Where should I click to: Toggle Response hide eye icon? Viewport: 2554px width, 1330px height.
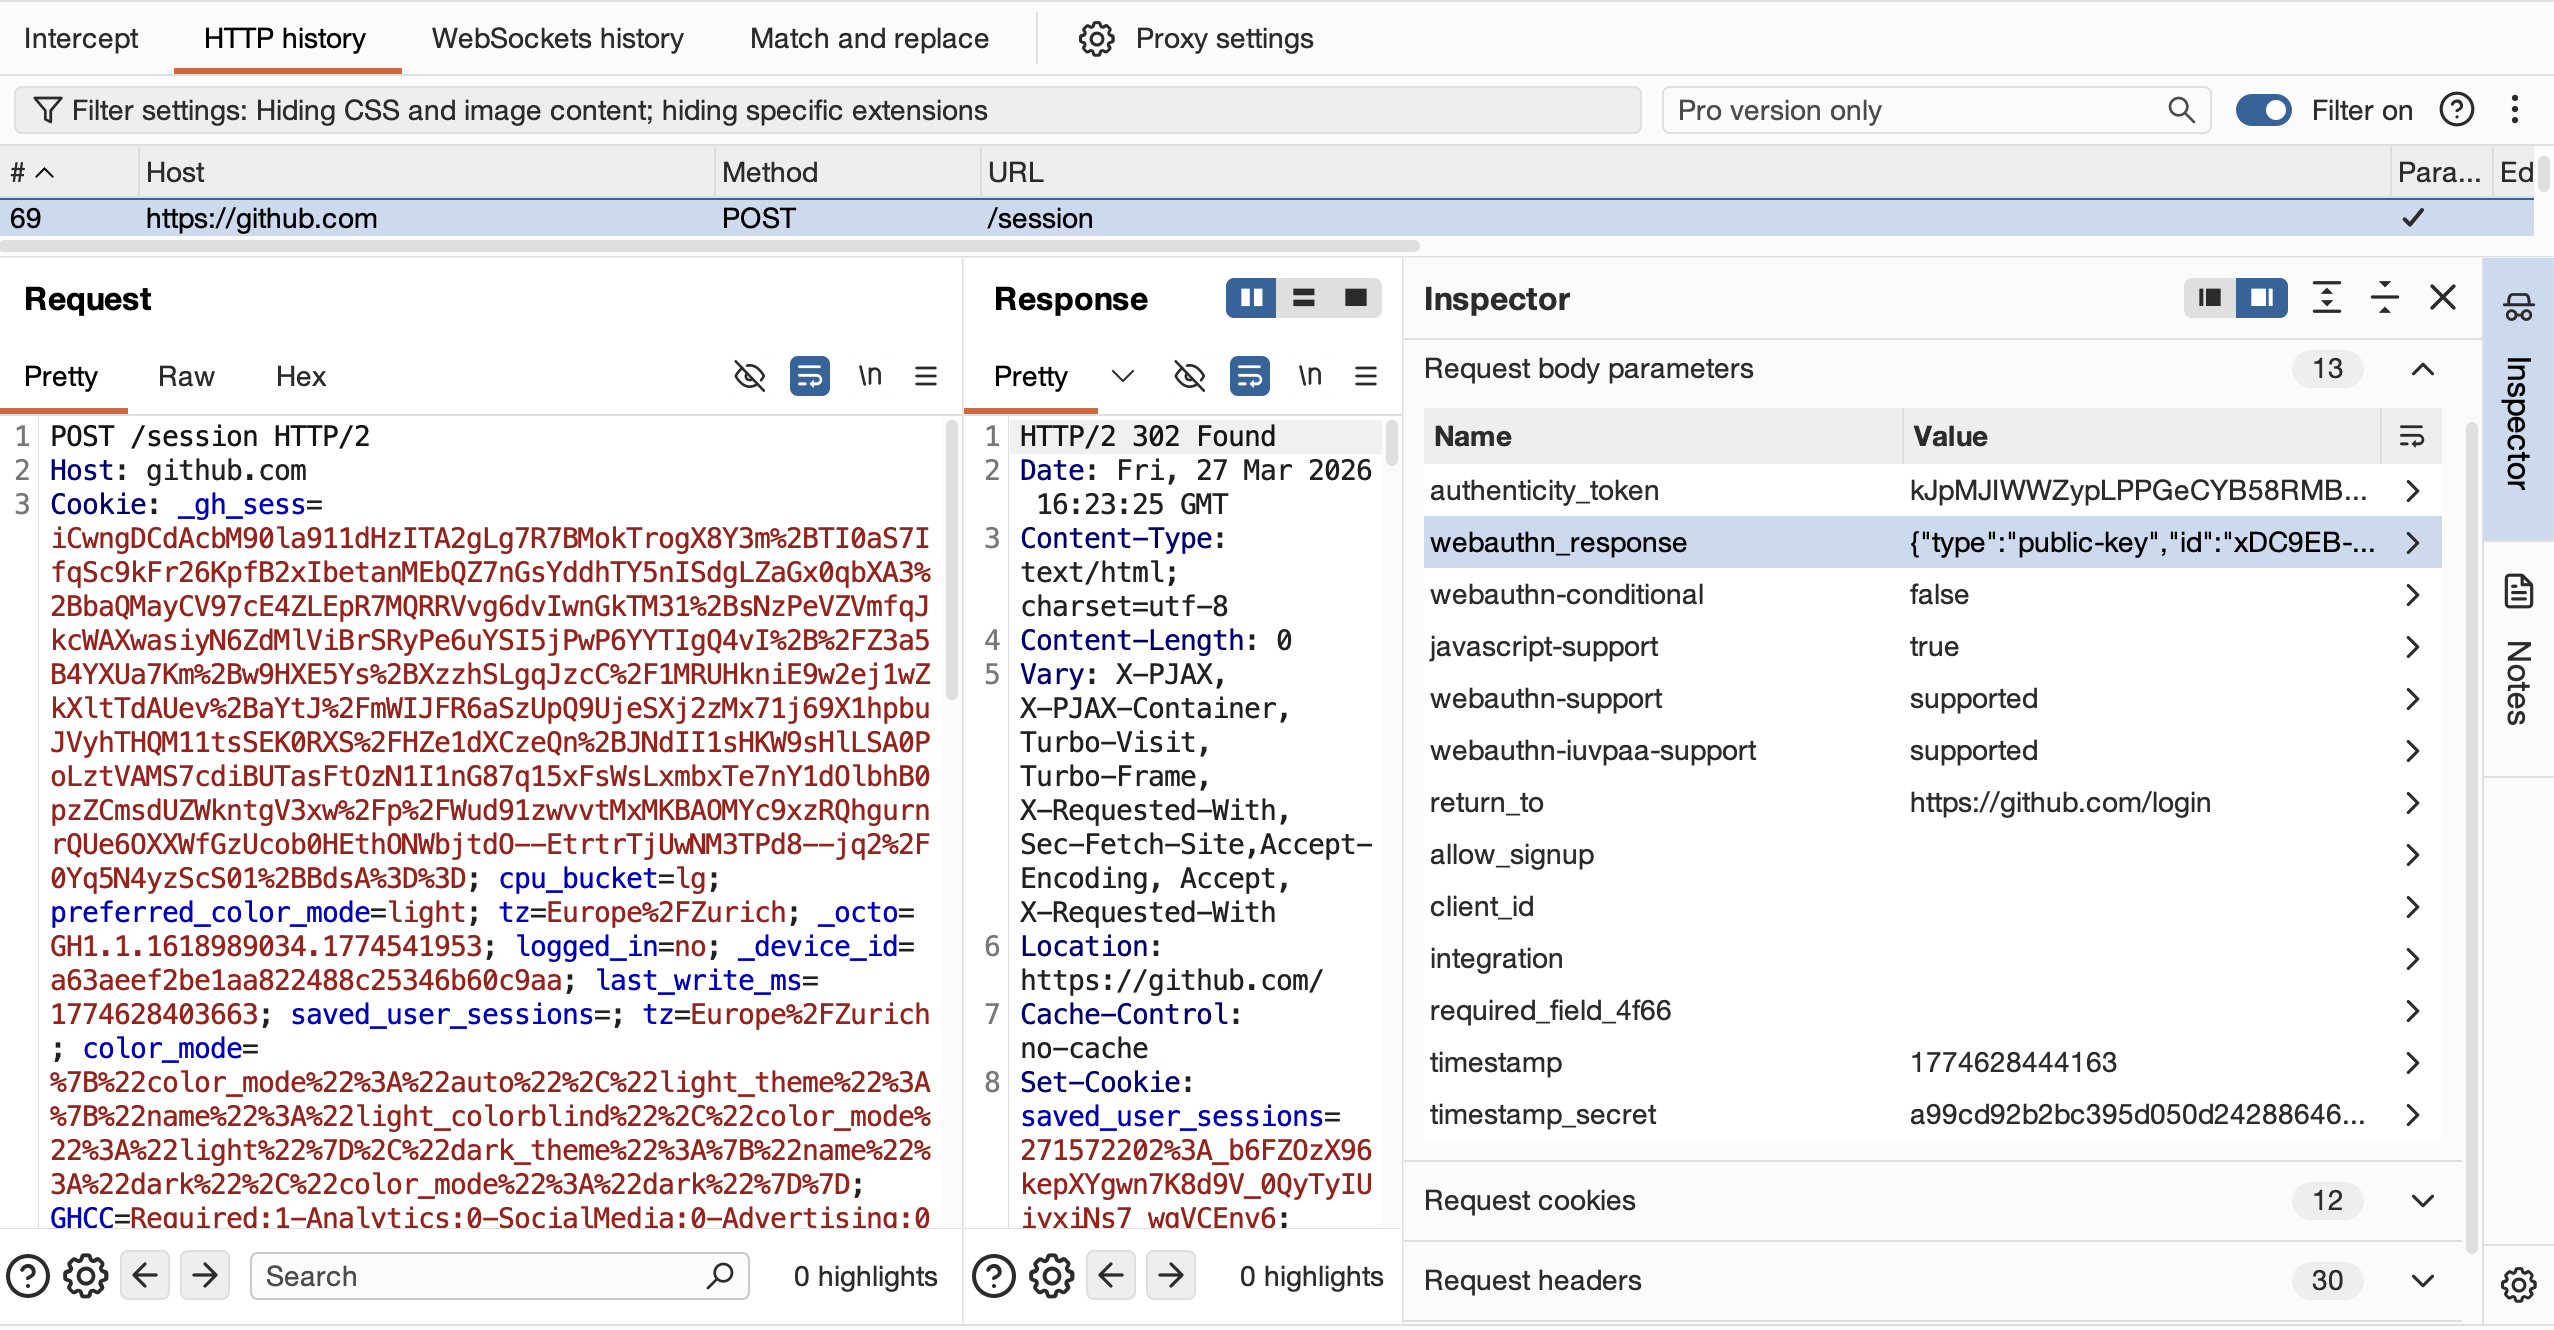point(1190,376)
